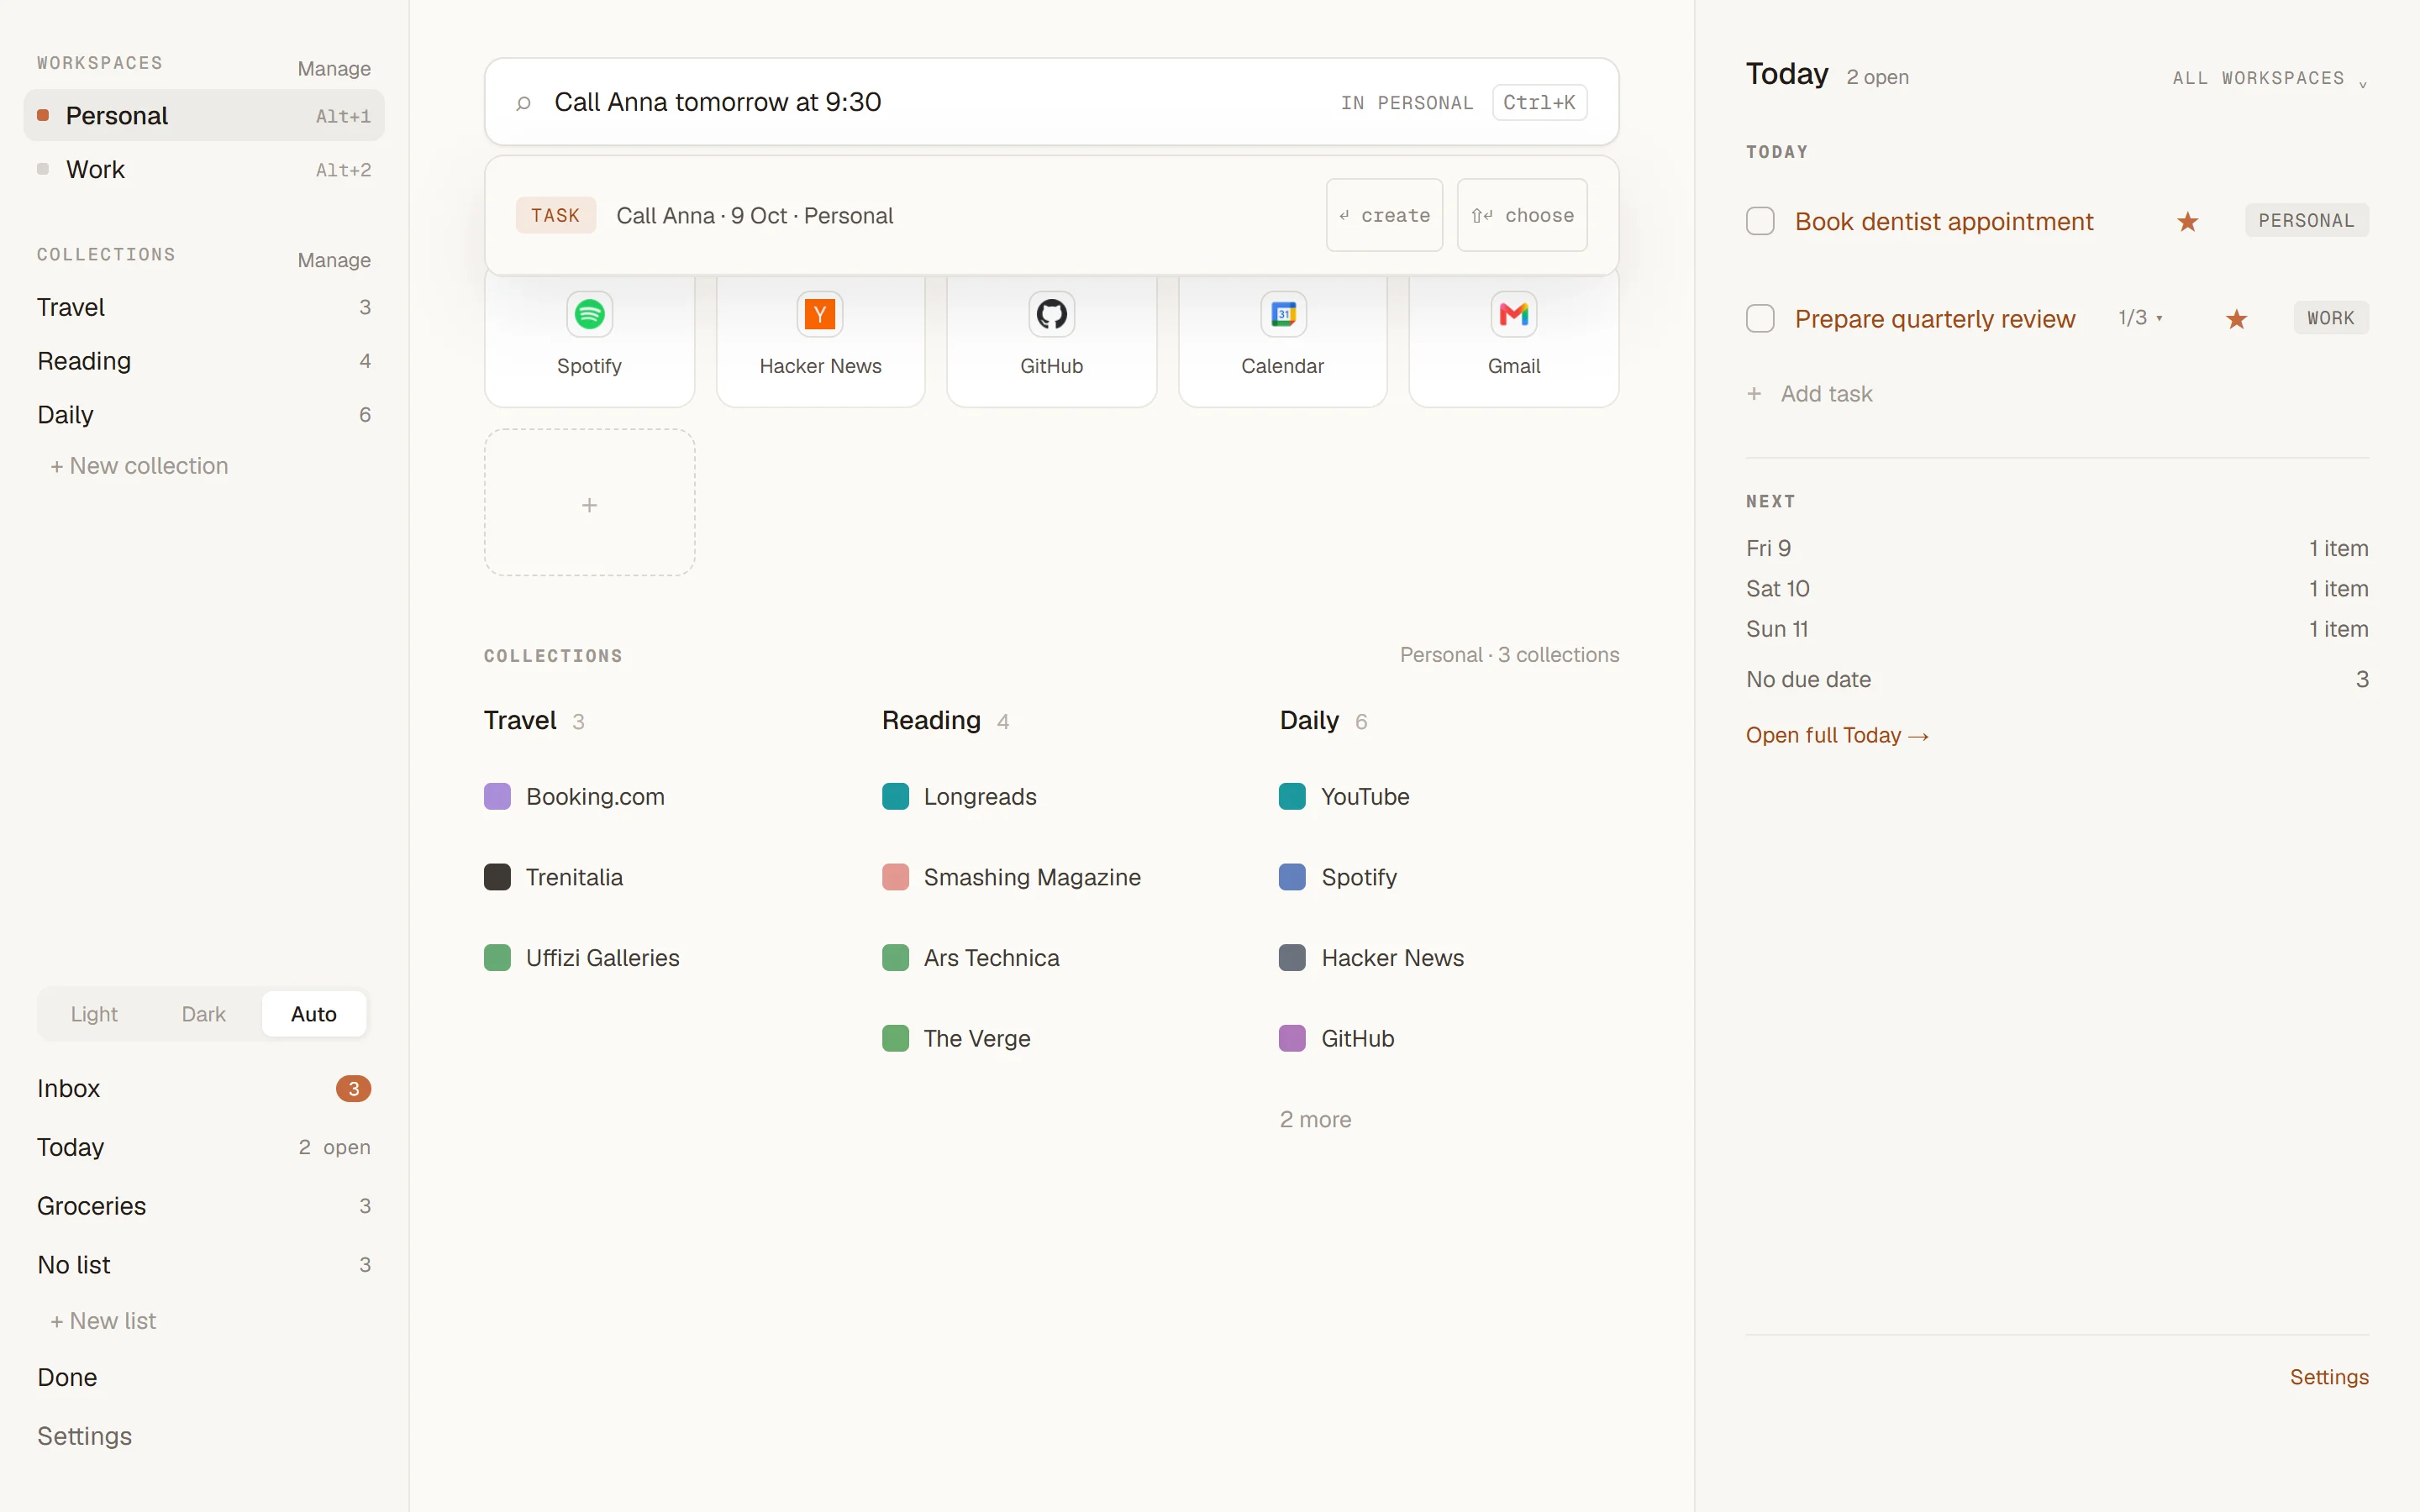Image resolution: width=2420 pixels, height=1512 pixels.
Task: Click star on Prepare quarterly review
Action: click(x=2236, y=319)
